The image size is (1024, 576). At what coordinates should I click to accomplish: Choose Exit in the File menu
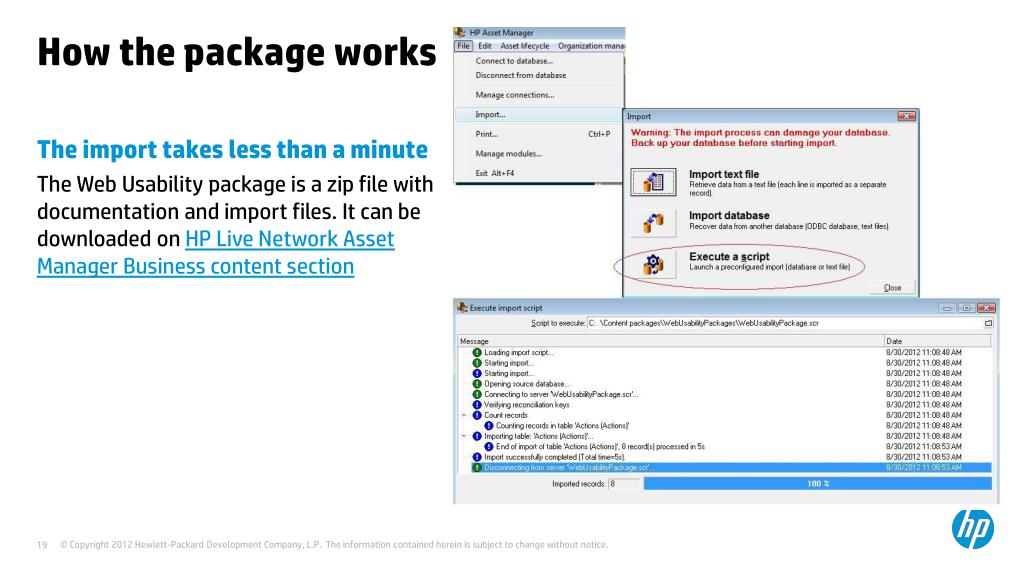click(x=494, y=173)
